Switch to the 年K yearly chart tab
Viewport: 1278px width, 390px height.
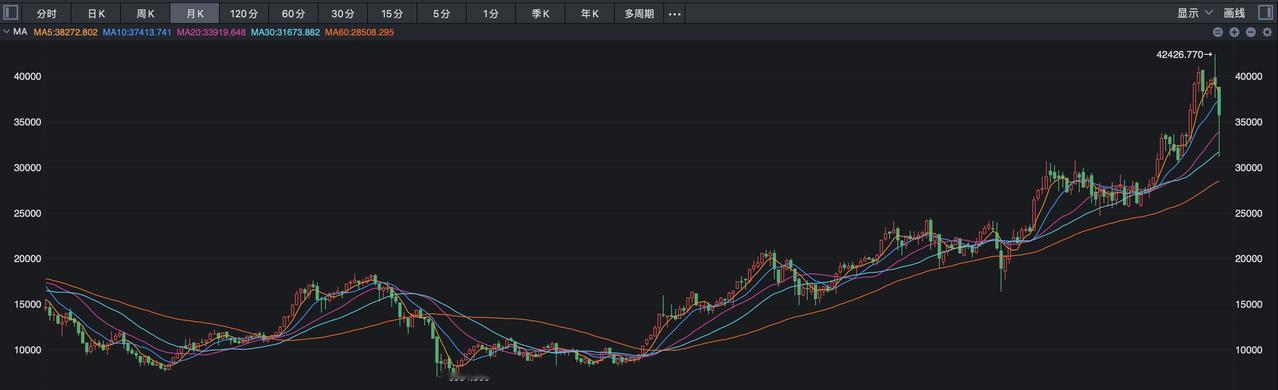pos(590,14)
